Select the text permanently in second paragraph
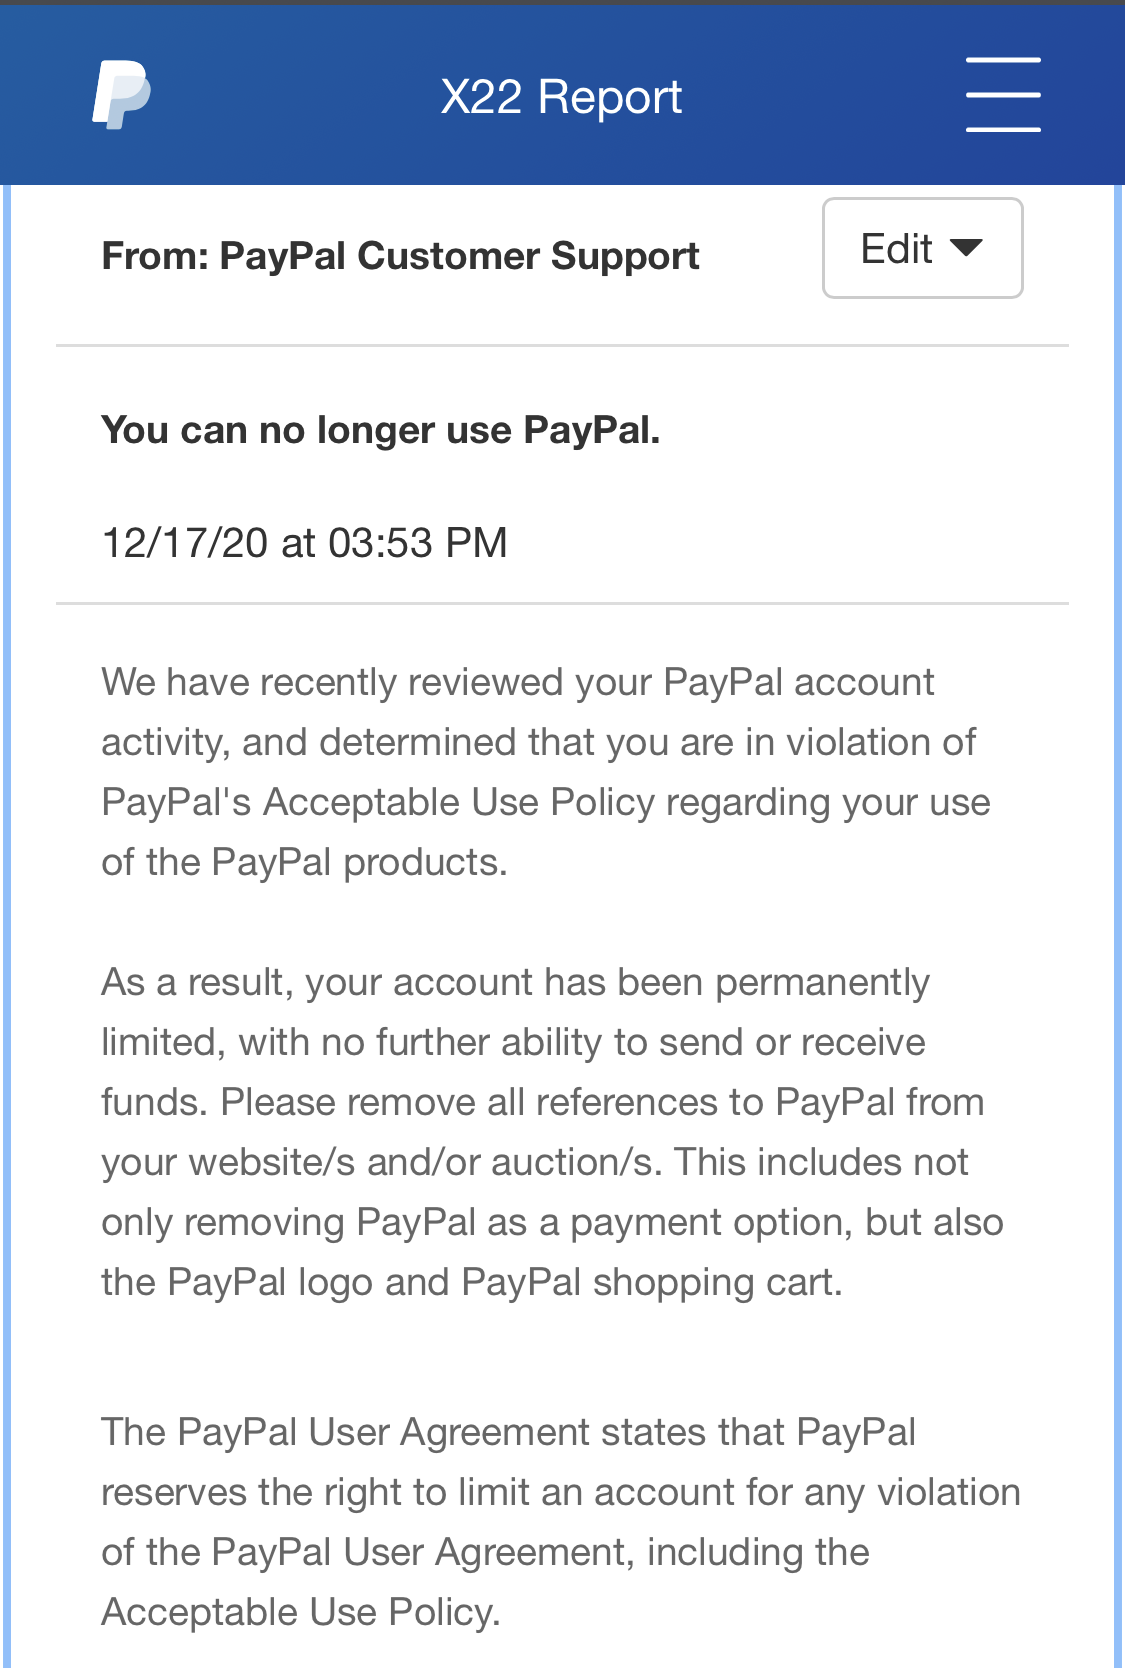 pyautogui.click(x=823, y=983)
